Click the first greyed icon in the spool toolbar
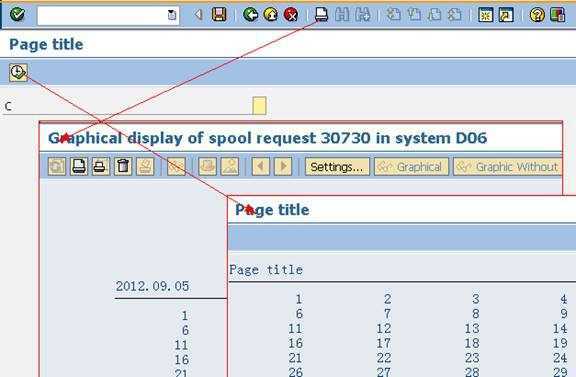This screenshot has height=377, width=576. point(57,167)
